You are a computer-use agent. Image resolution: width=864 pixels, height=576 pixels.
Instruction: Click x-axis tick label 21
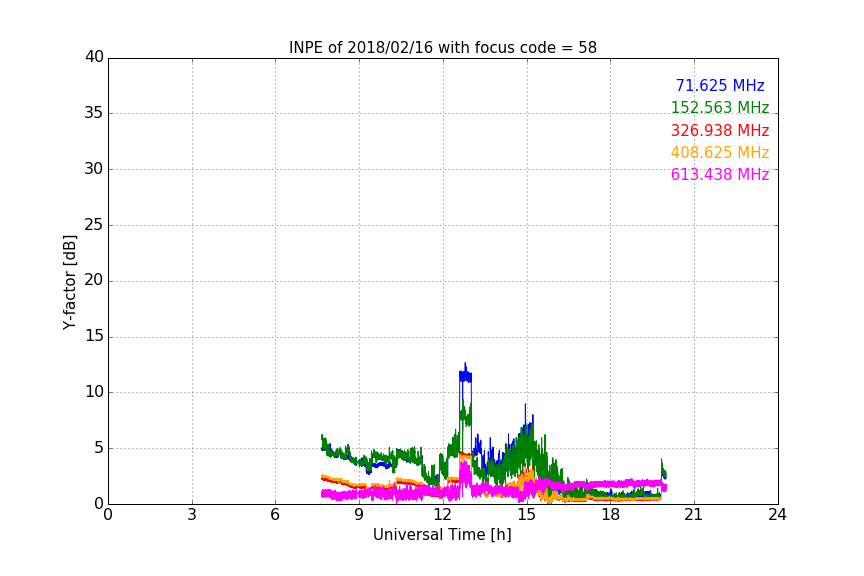pos(694,515)
